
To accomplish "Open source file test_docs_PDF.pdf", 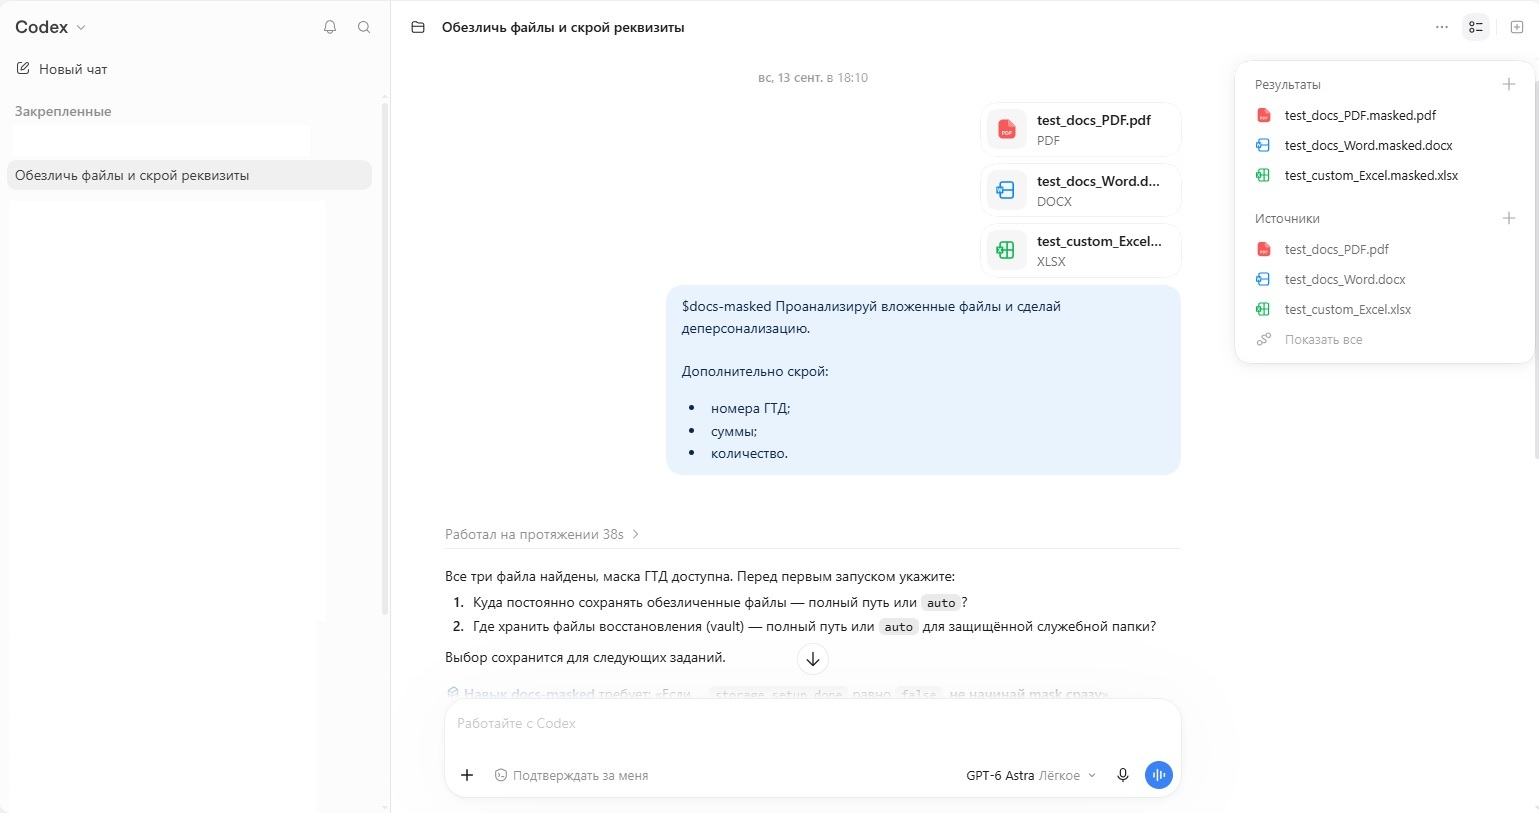I will (x=1336, y=249).
